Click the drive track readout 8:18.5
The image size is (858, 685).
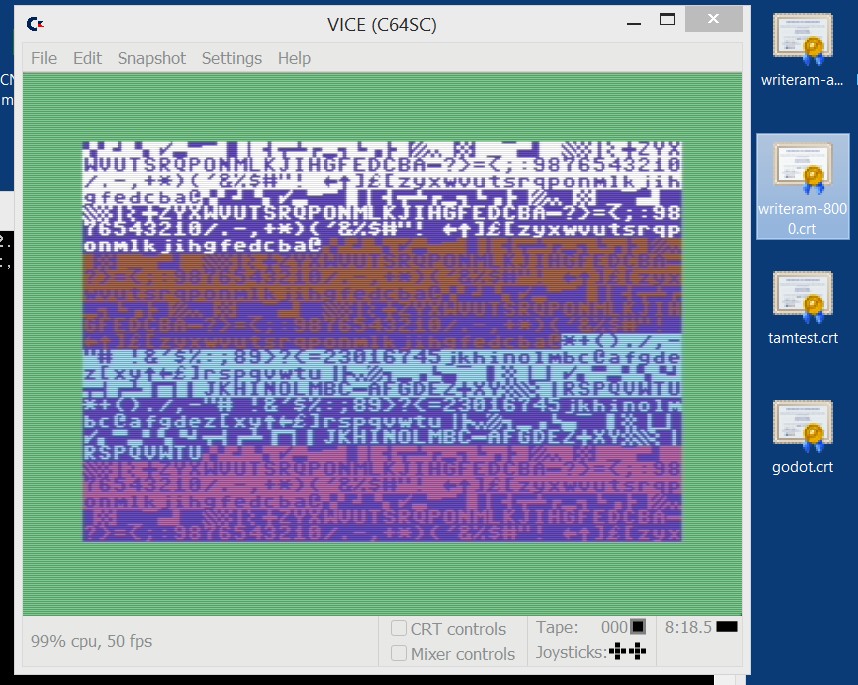[688, 627]
